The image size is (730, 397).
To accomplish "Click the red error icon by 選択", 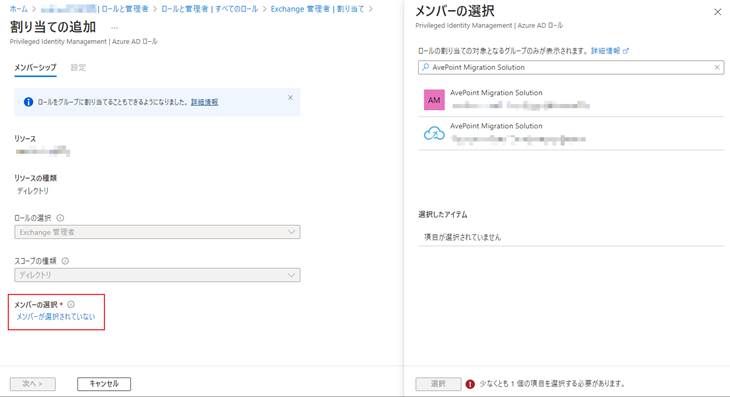I will click(x=470, y=384).
